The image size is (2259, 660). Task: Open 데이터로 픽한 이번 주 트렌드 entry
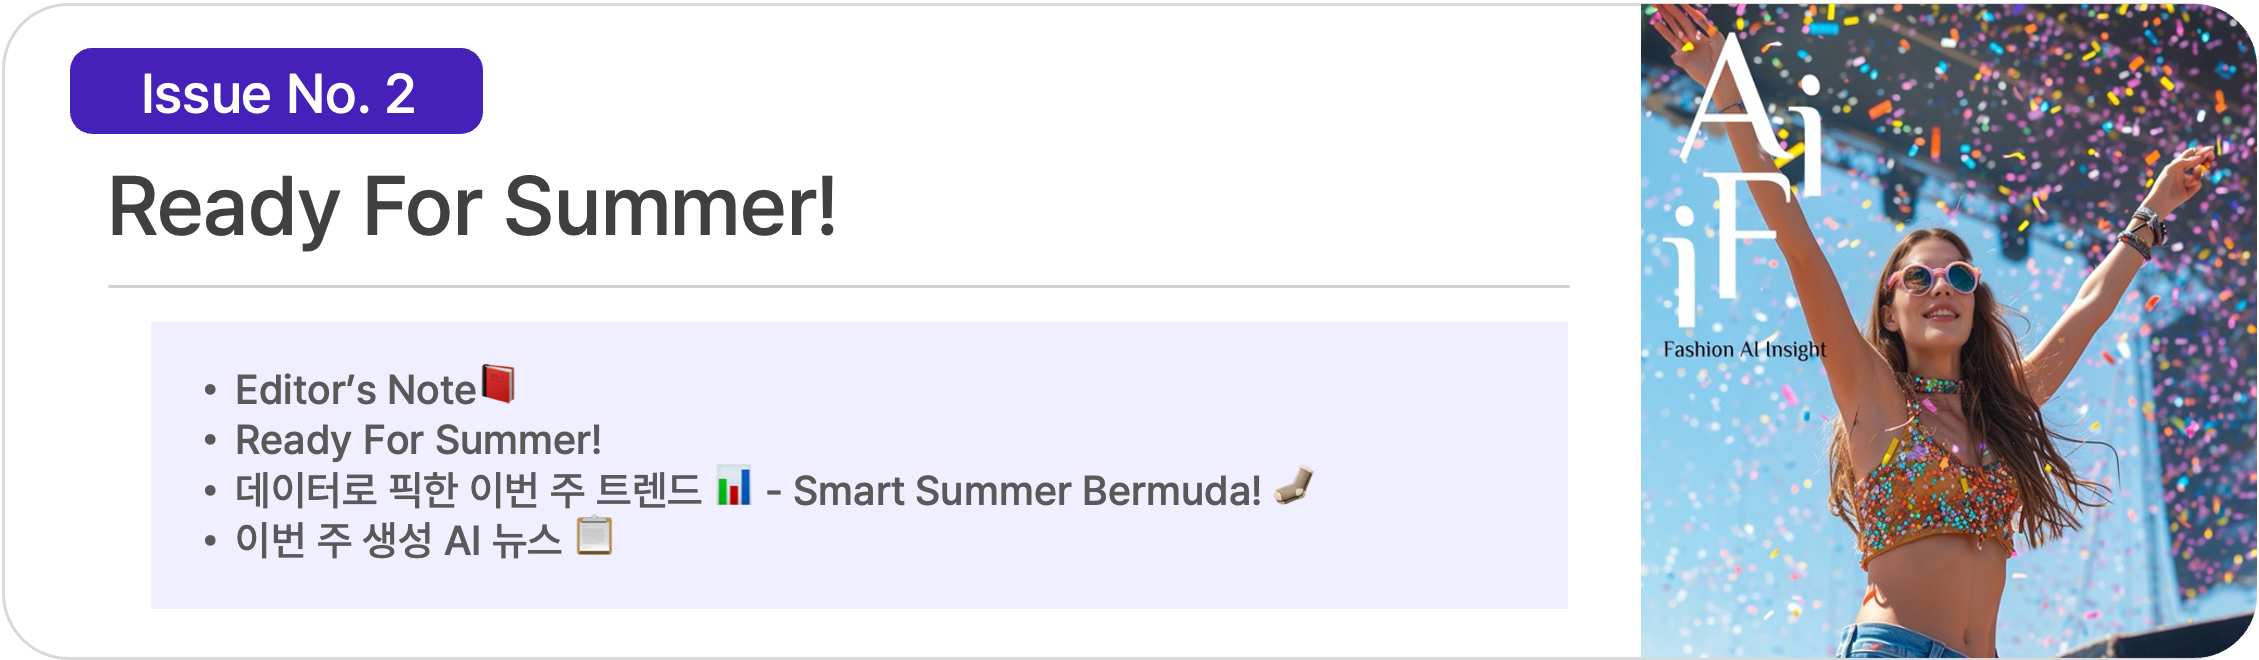(468, 491)
